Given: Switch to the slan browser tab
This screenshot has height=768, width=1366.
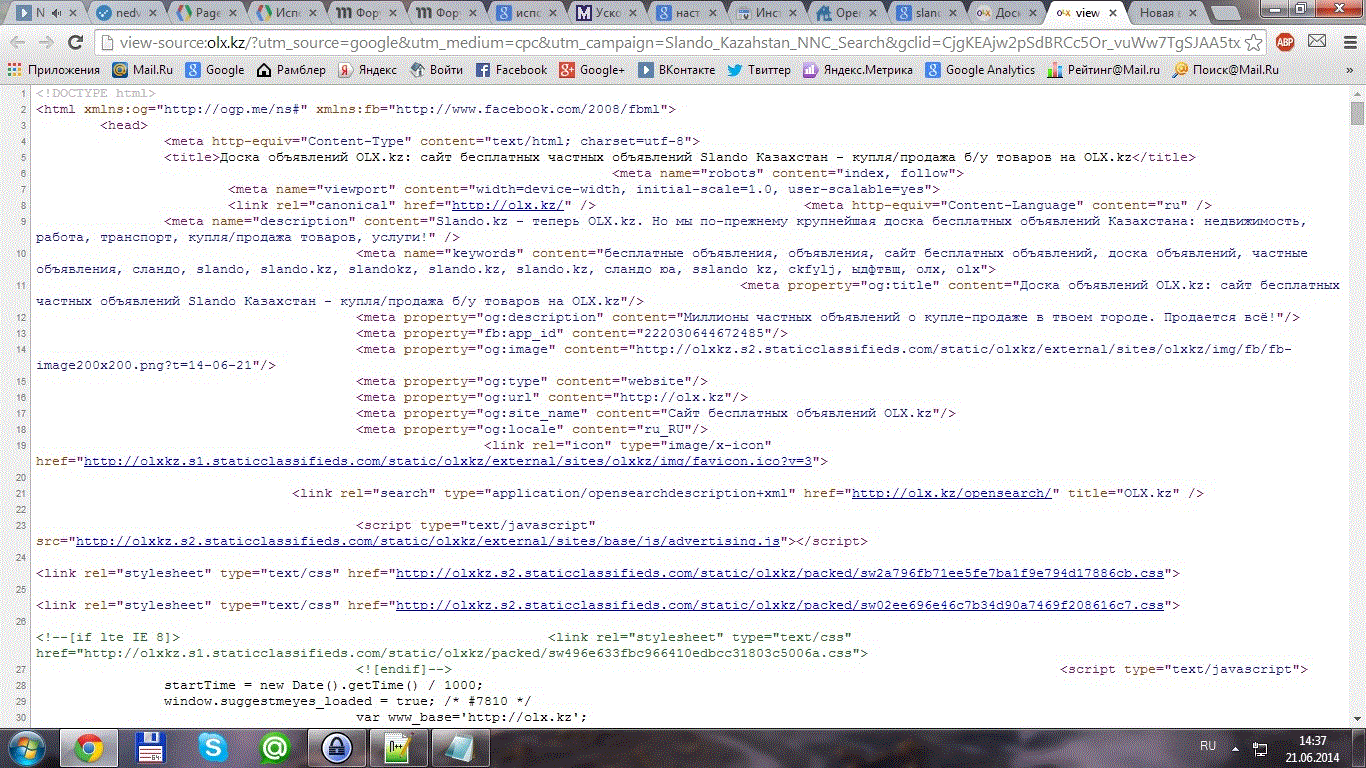Looking at the screenshot, I should click(928, 13).
